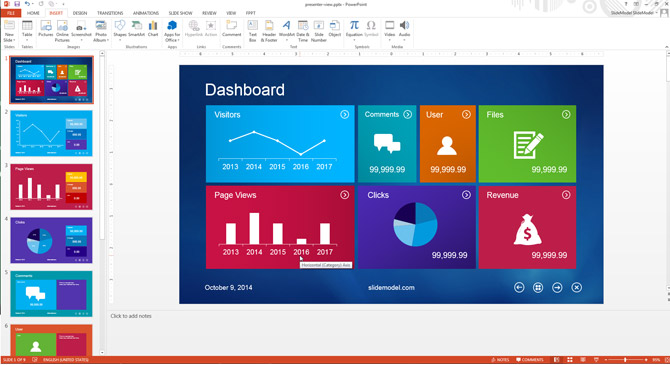Open the Screenshot capture tool
Viewport: 670px width, 365px height.
81,30
